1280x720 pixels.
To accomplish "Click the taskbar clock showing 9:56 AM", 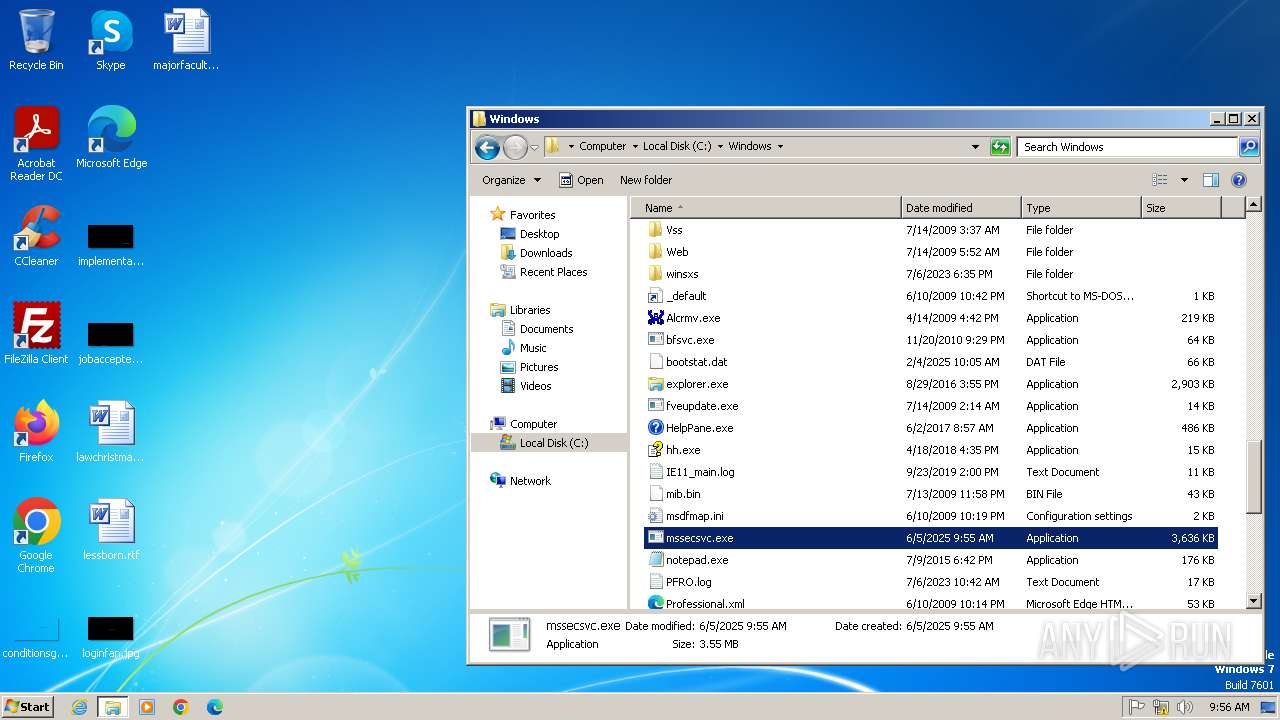I will click(x=1229, y=707).
